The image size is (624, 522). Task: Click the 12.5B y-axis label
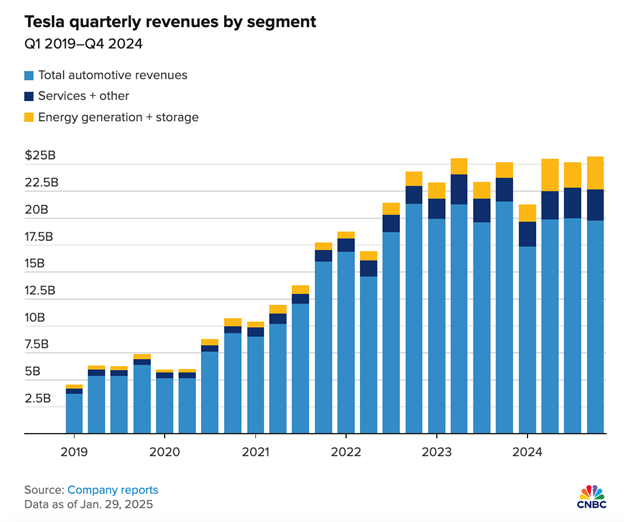pyautogui.click(x=40, y=290)
